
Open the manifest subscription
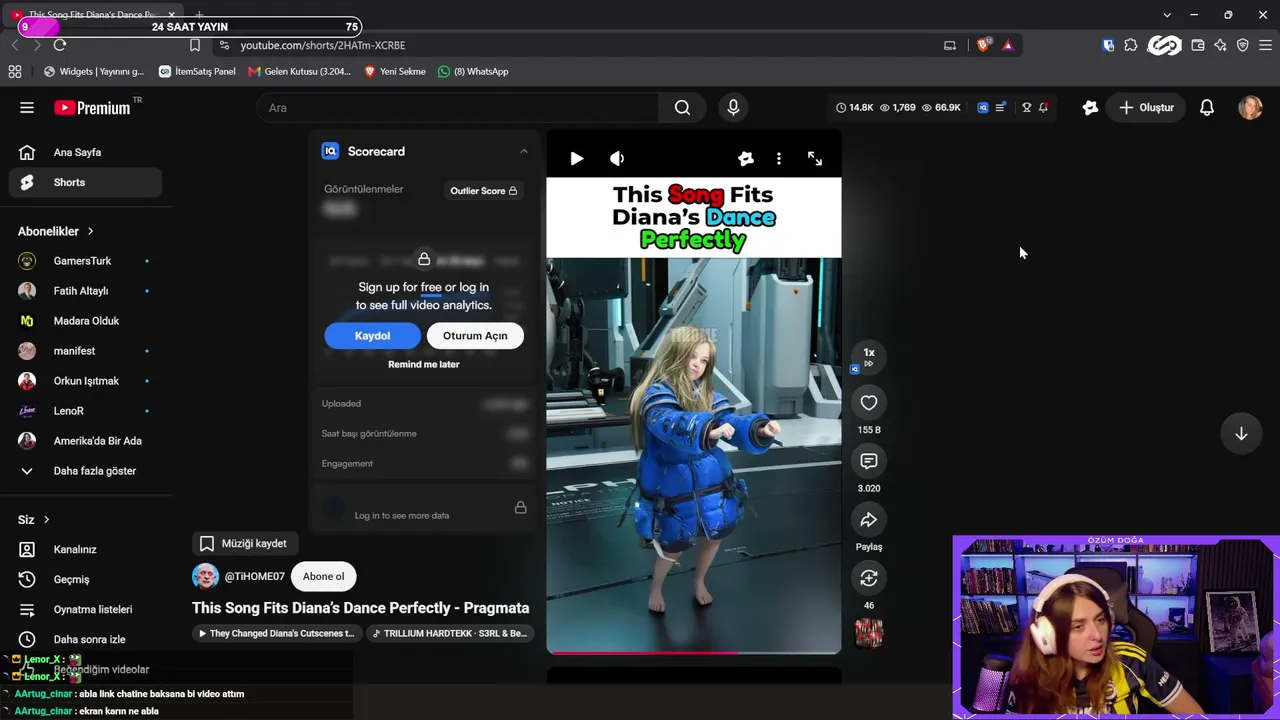click(86, 351)
